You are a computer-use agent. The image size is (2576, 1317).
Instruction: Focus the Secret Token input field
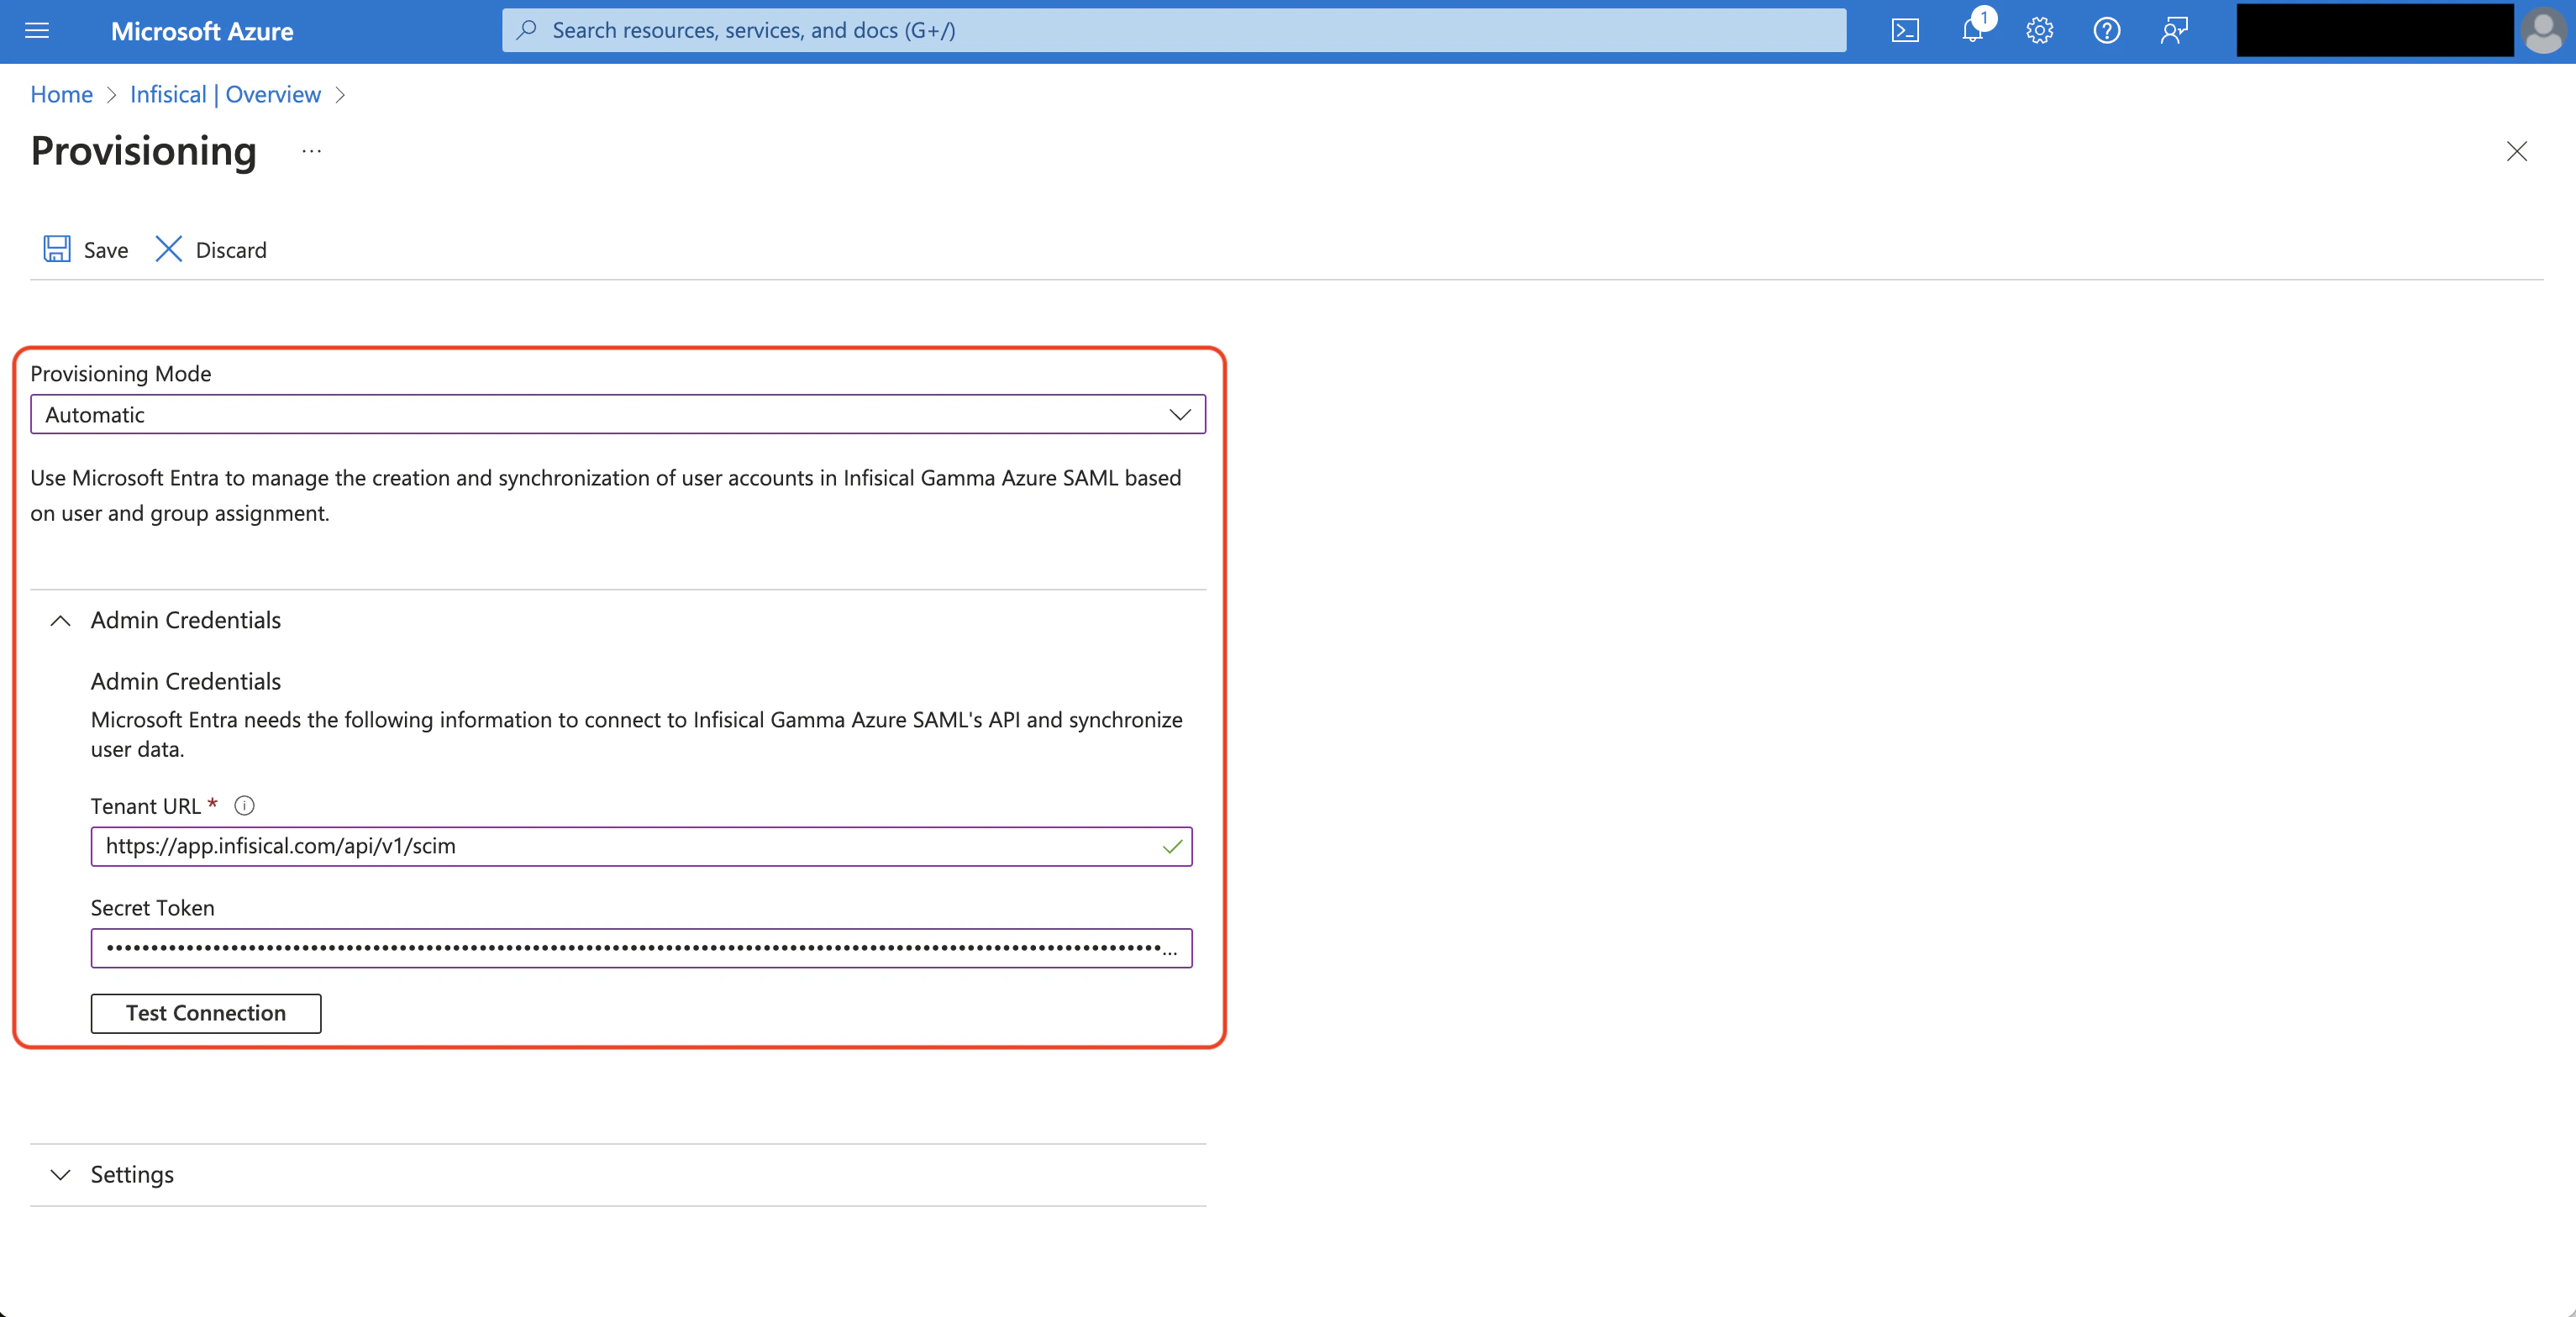coord(641,948)
